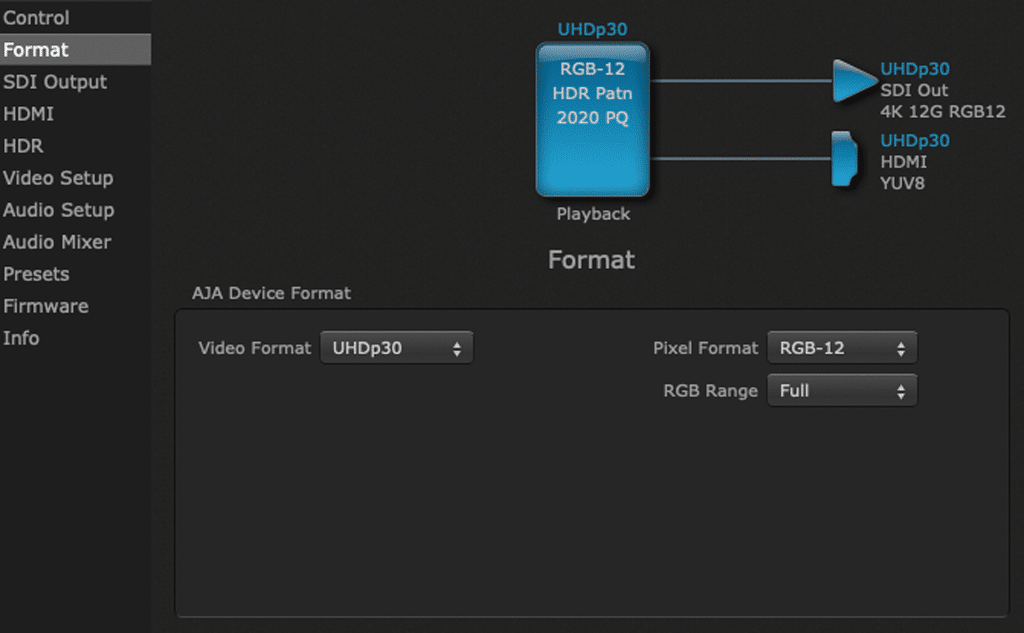Click the SDI Out triangle icon

(852, 80)
